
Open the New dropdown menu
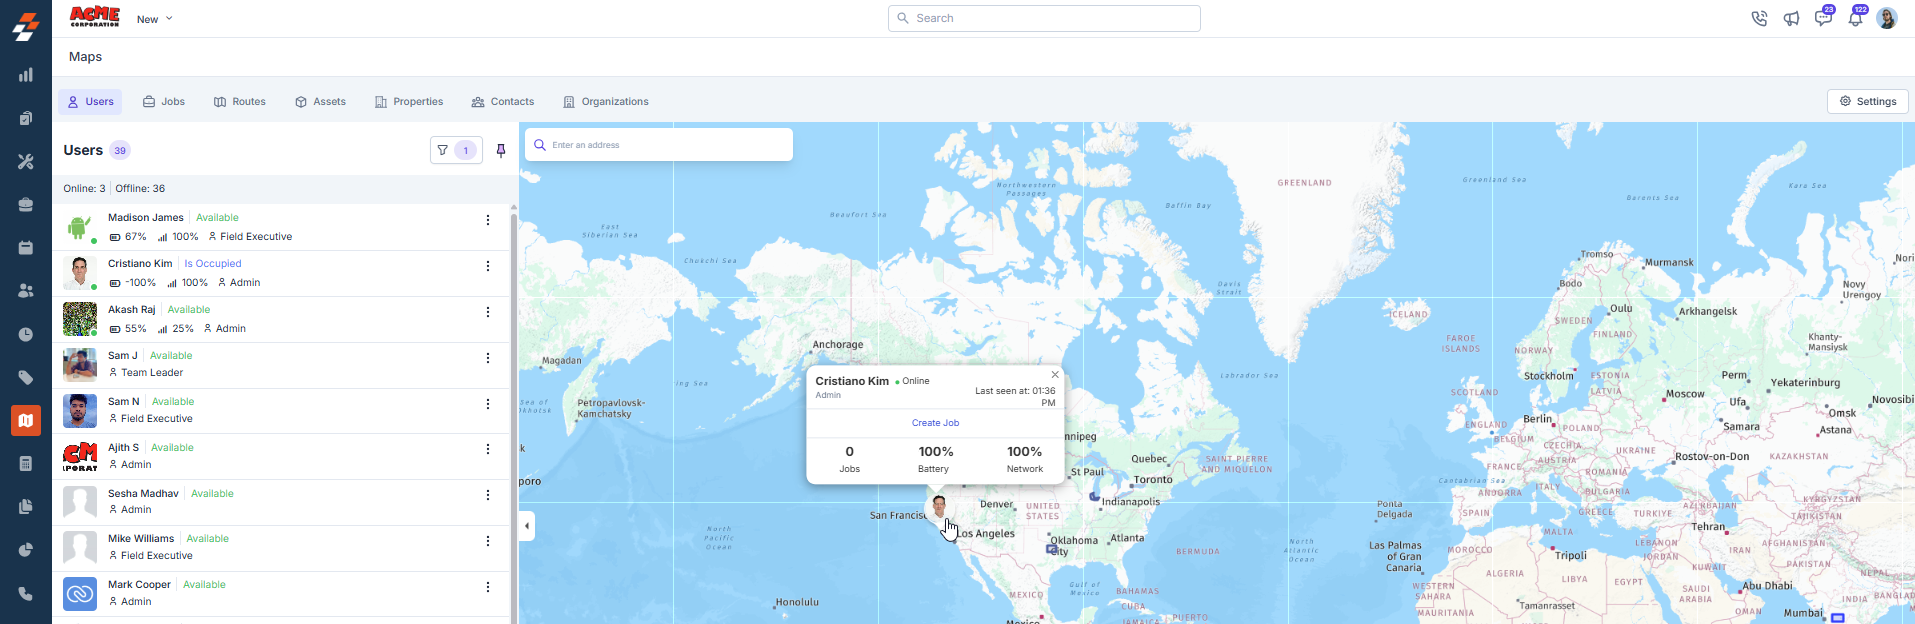(155, 19)
